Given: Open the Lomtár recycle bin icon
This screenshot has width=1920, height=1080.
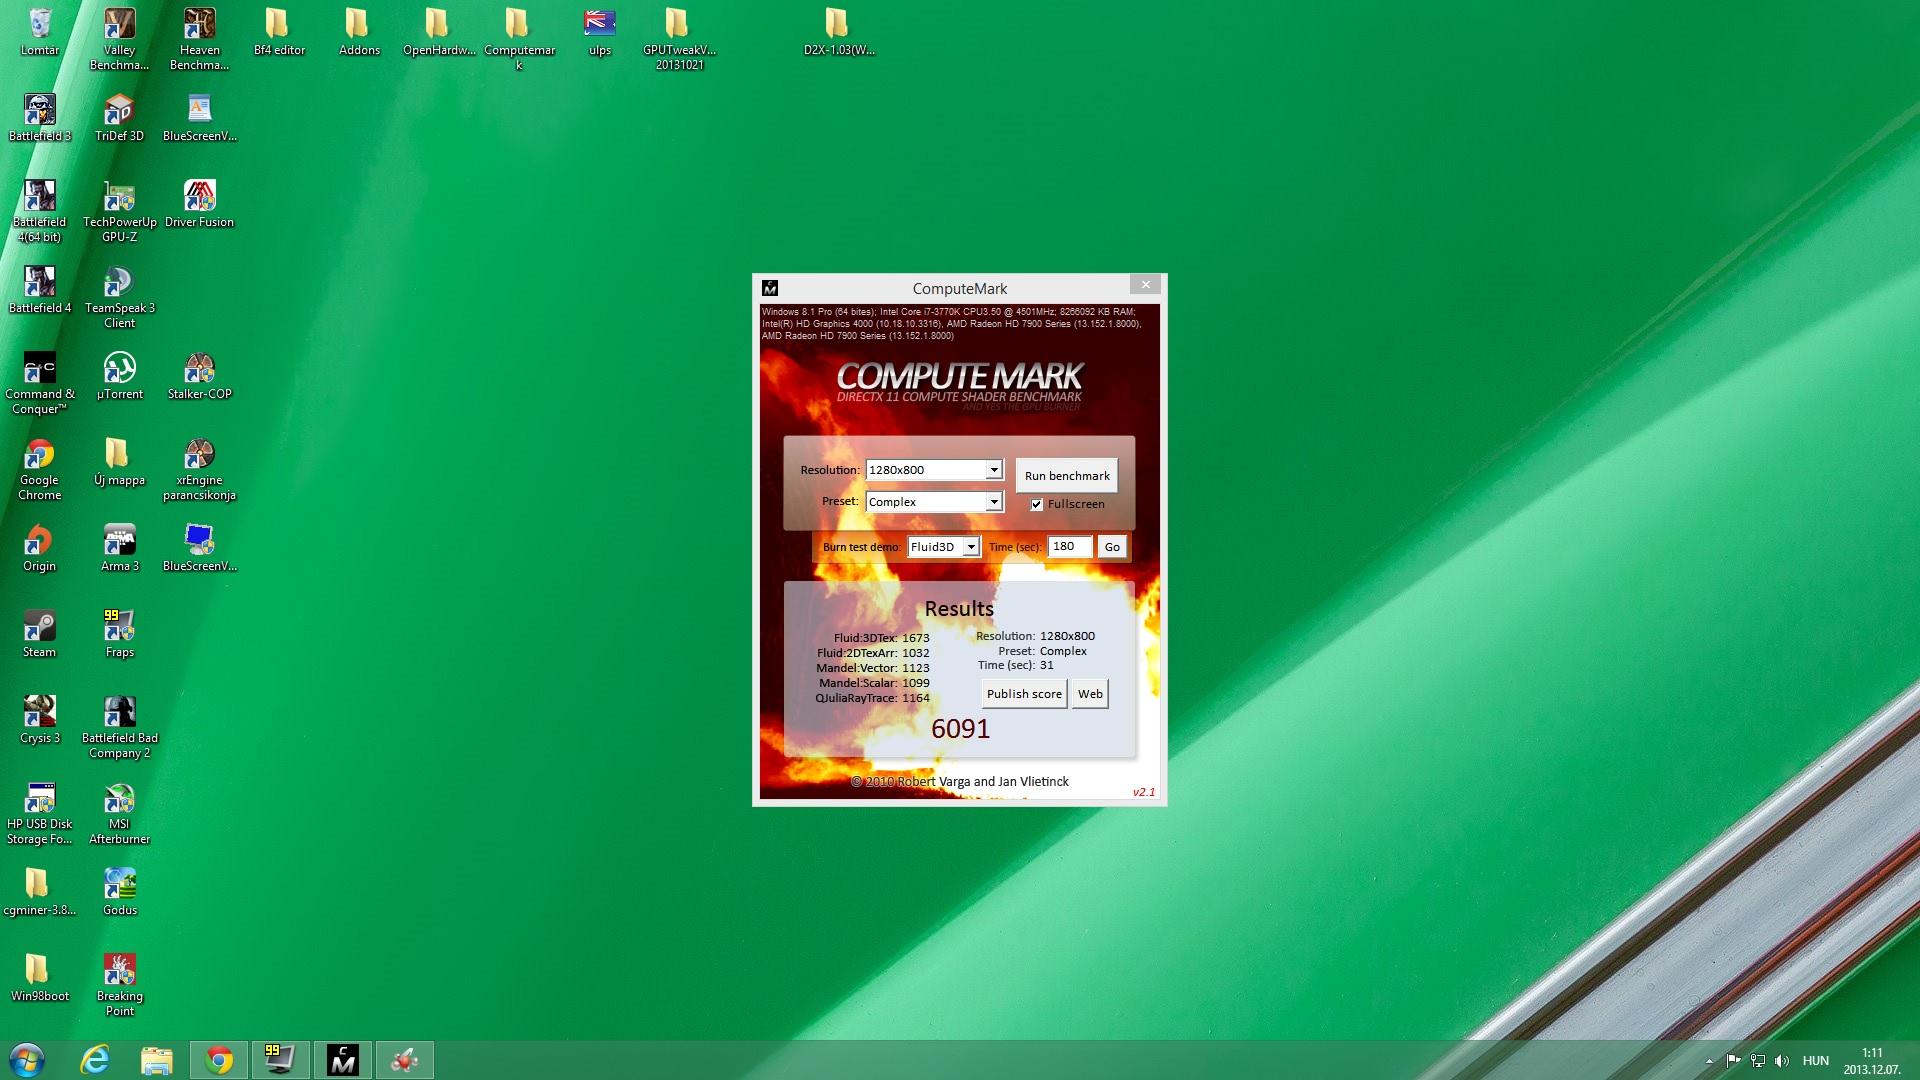Looking at the screenshot, I should 40,32.
